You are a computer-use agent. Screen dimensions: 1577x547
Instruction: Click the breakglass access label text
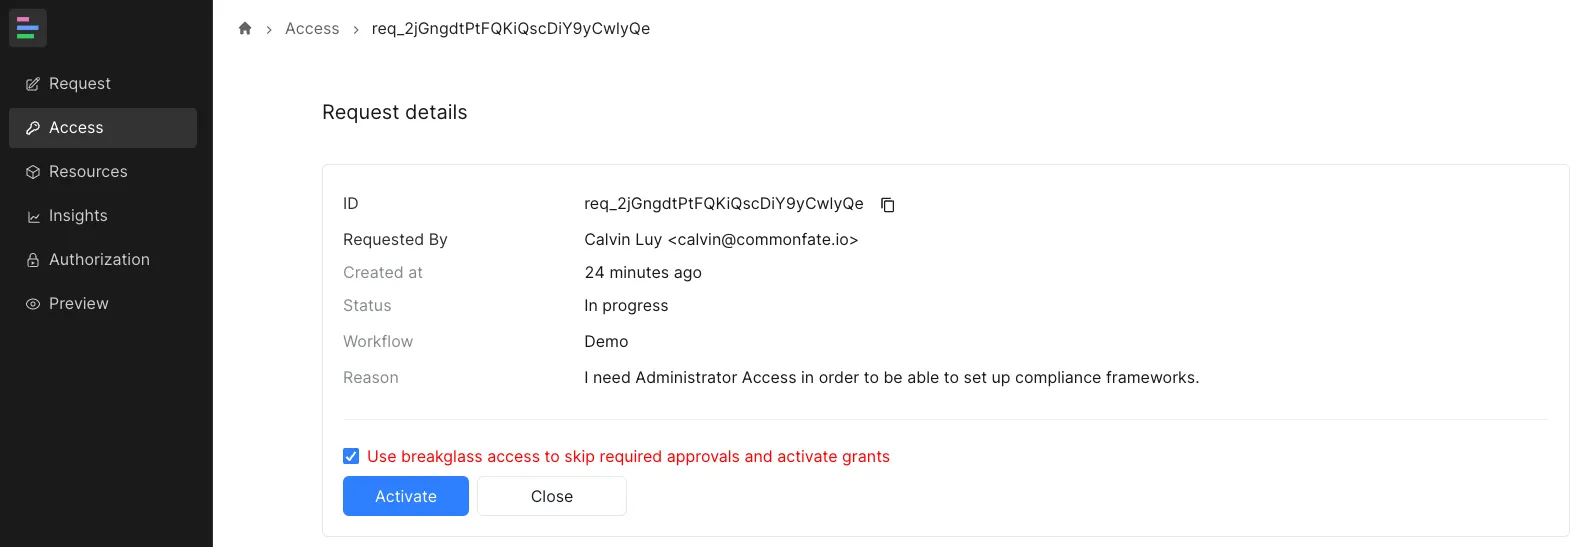coord(628,456)
